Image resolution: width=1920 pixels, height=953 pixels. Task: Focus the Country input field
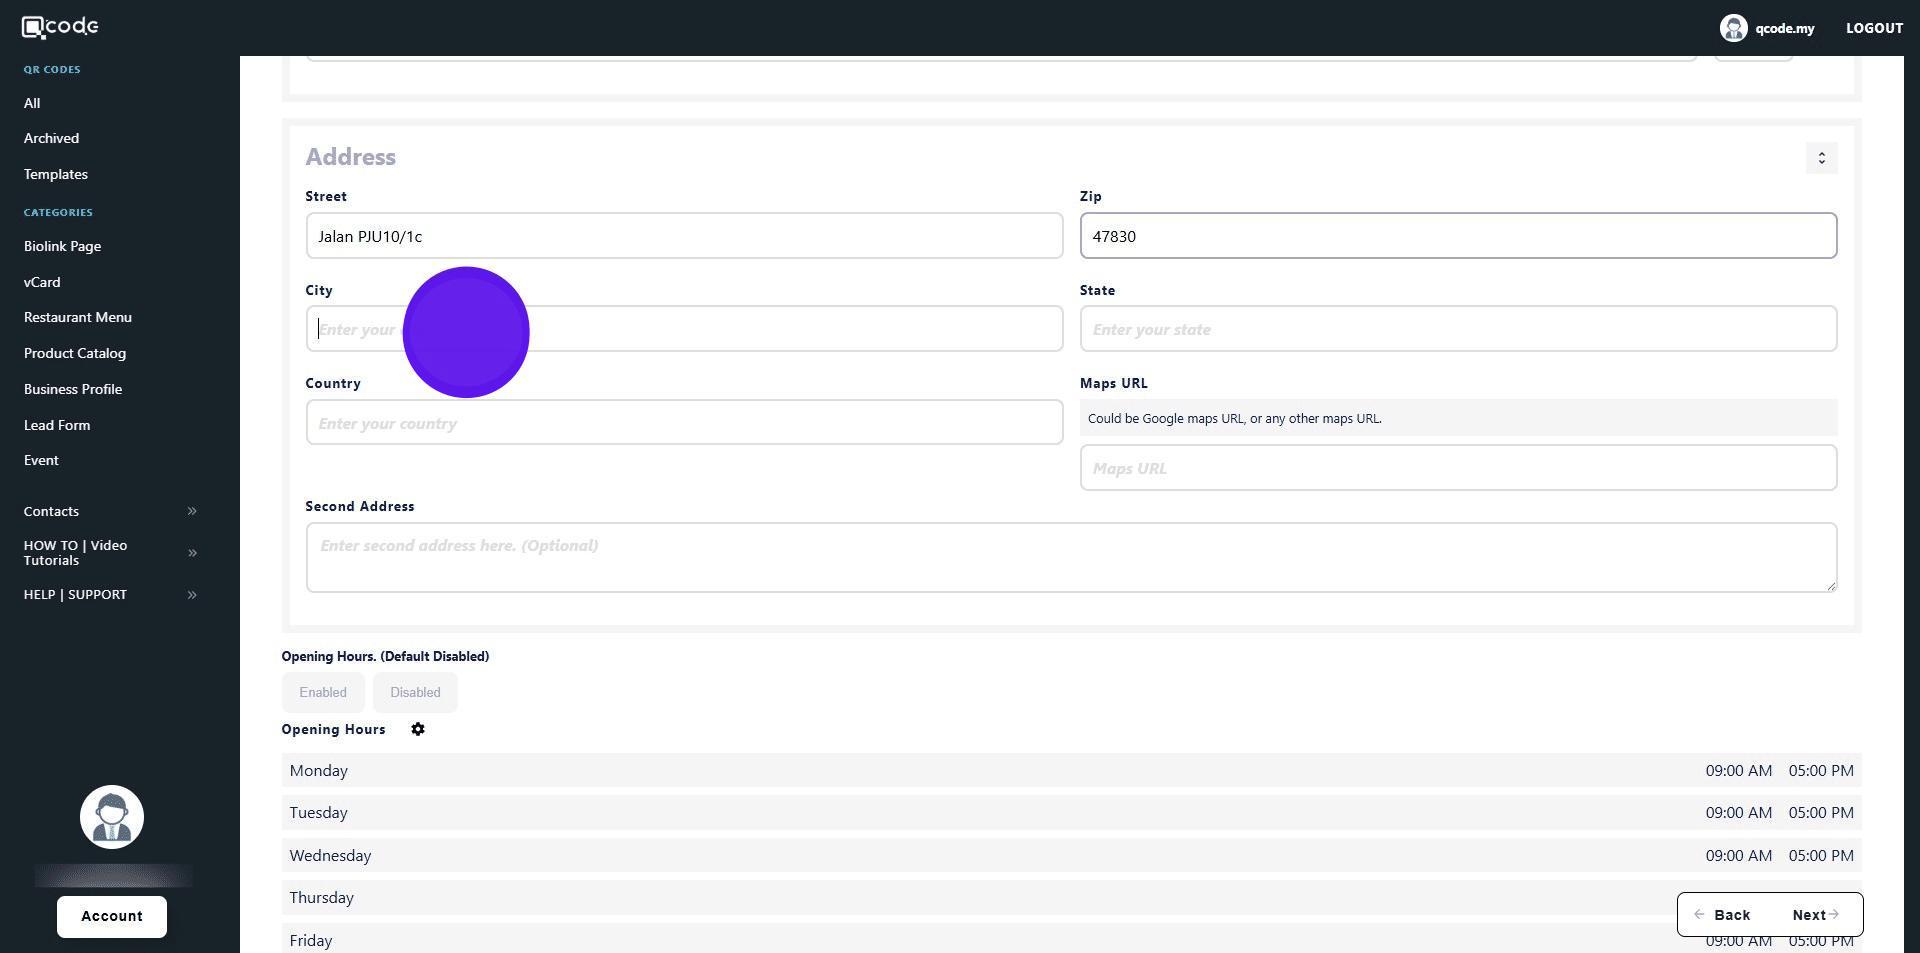coord(684,423)
